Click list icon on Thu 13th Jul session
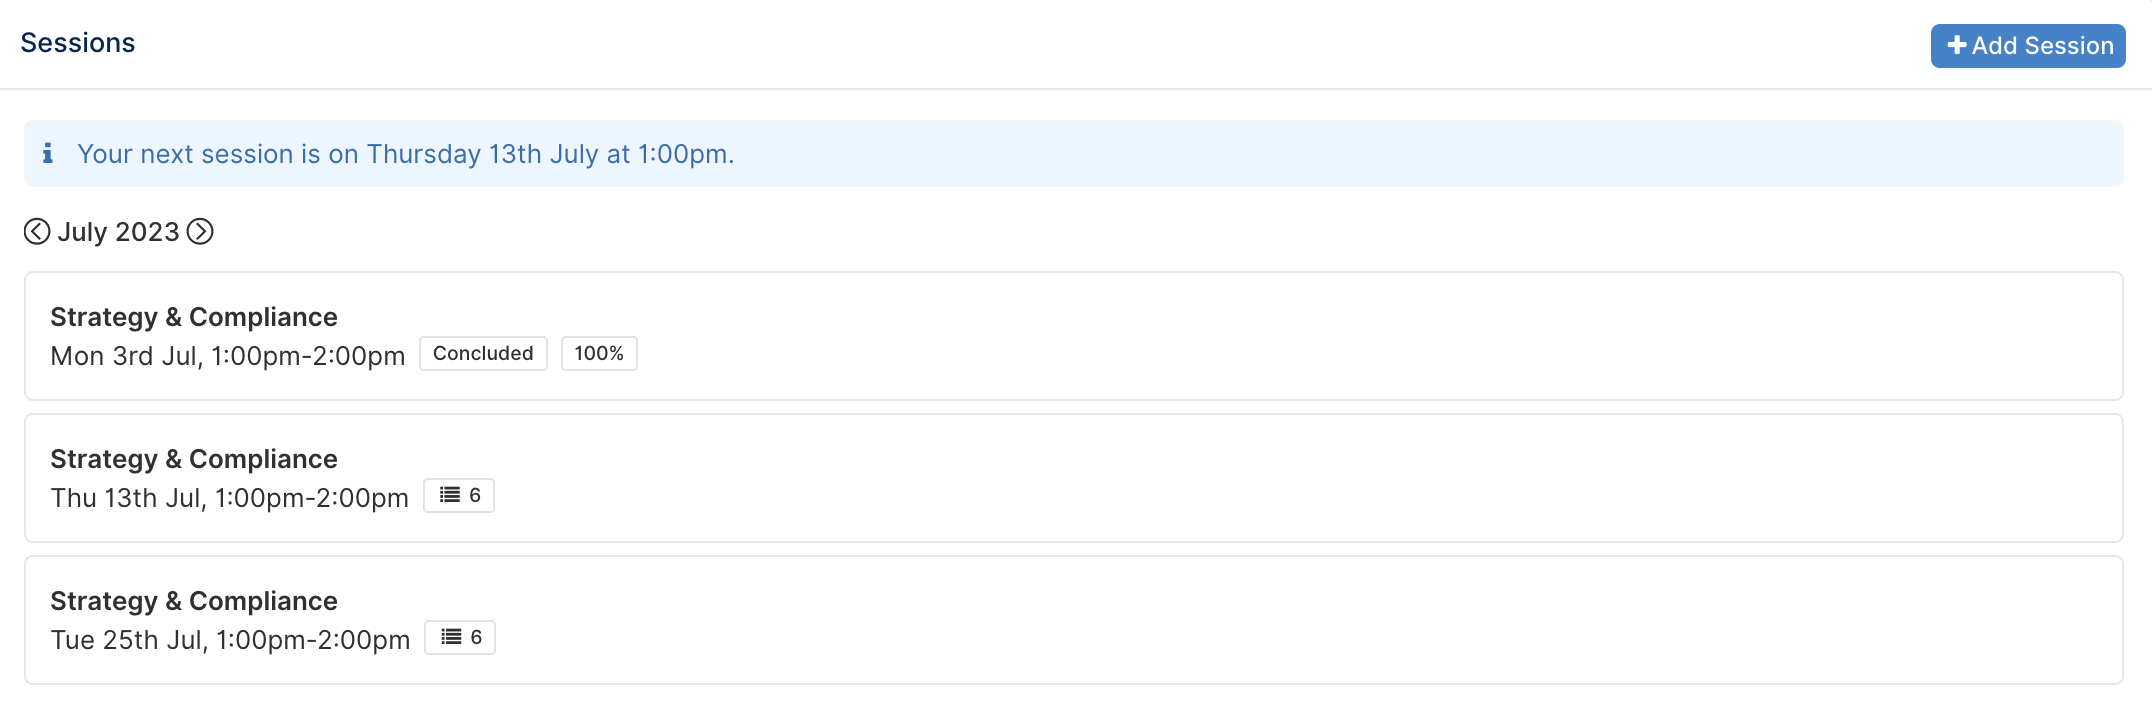Screen dimensions: 2152x714 (450, 495)
